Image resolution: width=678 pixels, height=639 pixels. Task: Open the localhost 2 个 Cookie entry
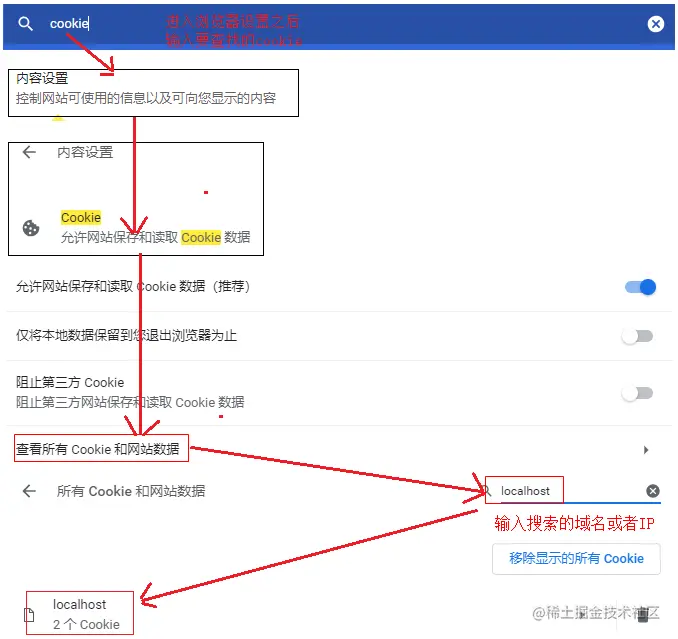point(86,614)
